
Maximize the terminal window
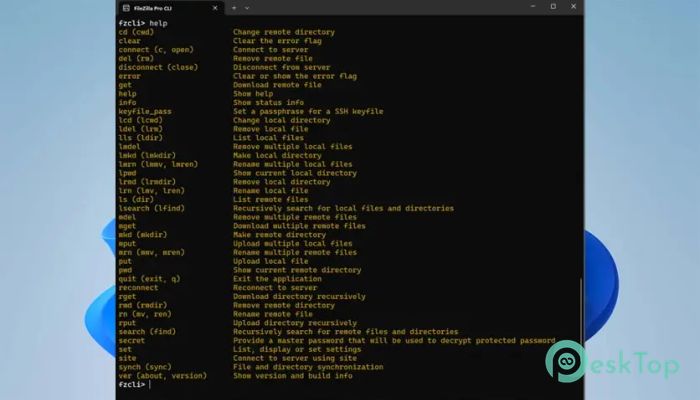click(553, 7)
